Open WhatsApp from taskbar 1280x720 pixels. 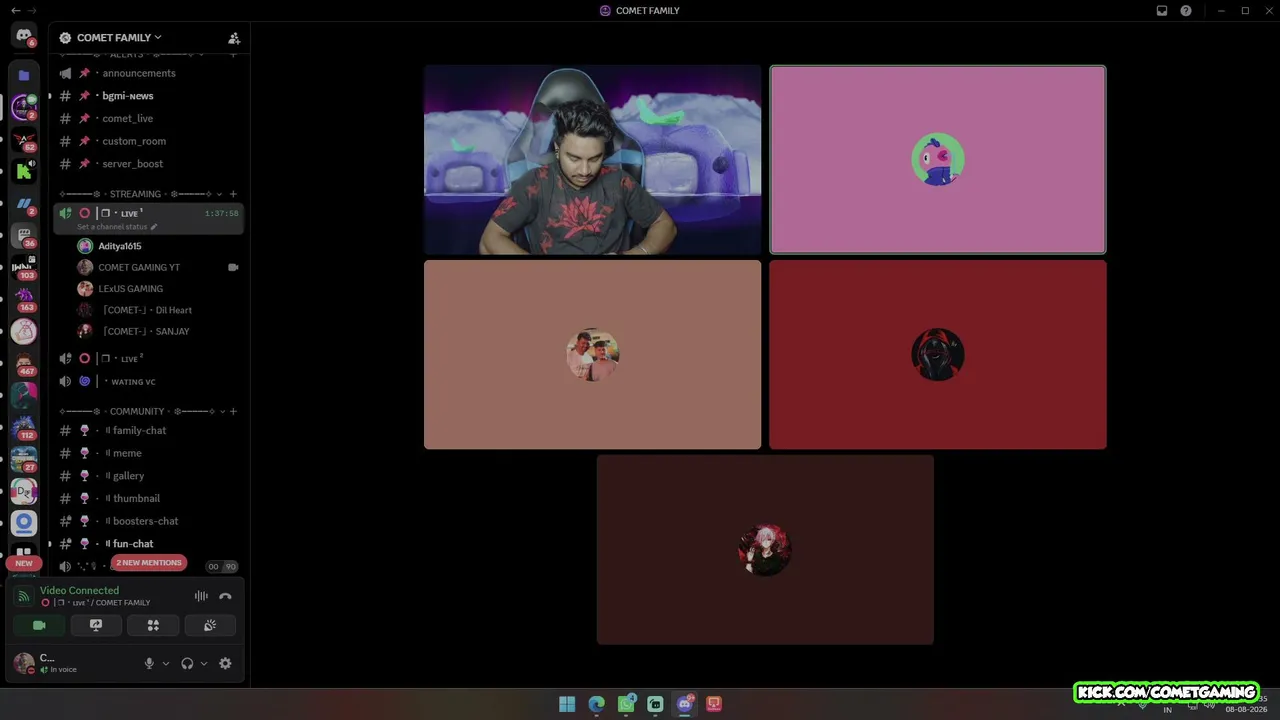coord(626,704)
